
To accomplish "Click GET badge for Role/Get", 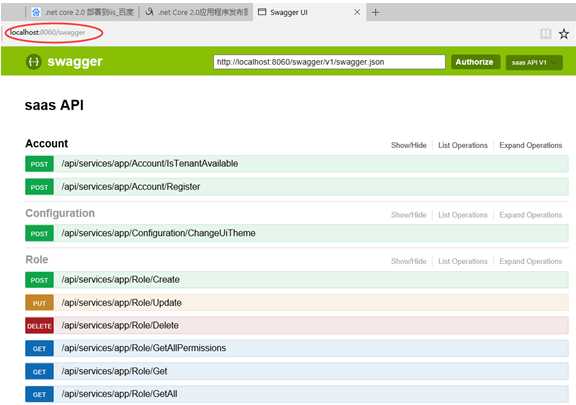I will pos(39,372).
